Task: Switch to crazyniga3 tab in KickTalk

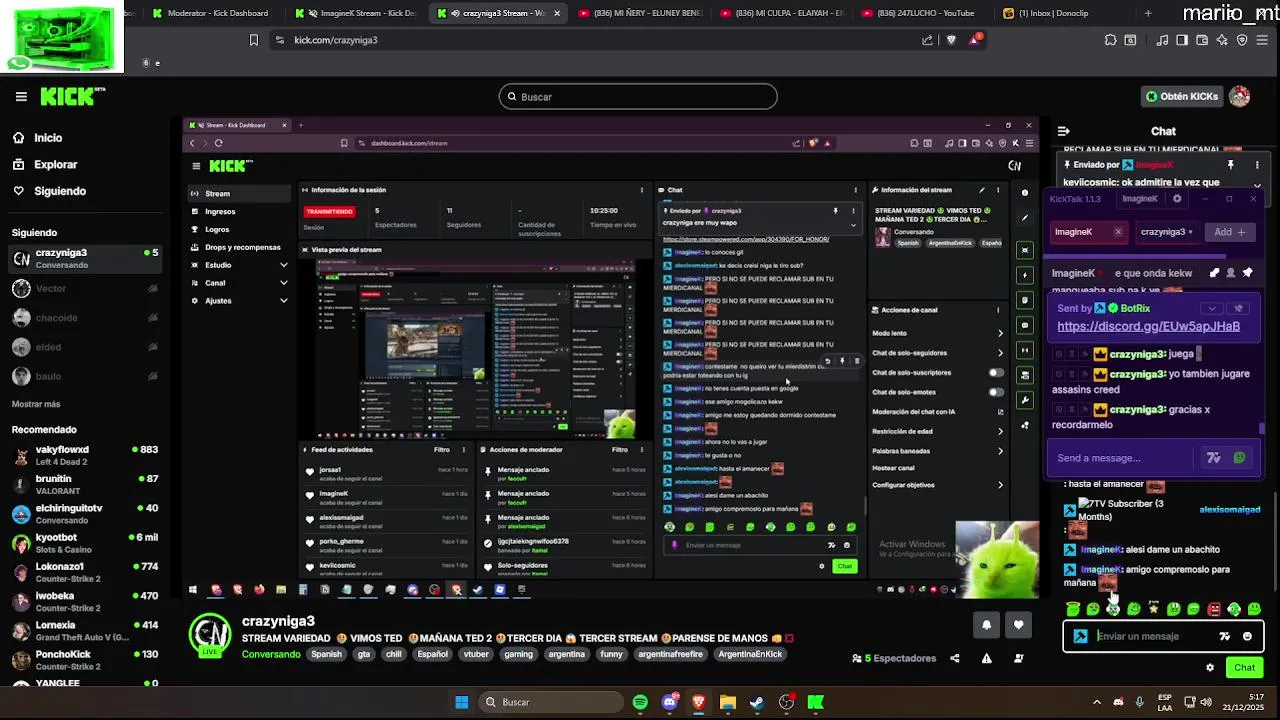Action: tap(1168, 232)
